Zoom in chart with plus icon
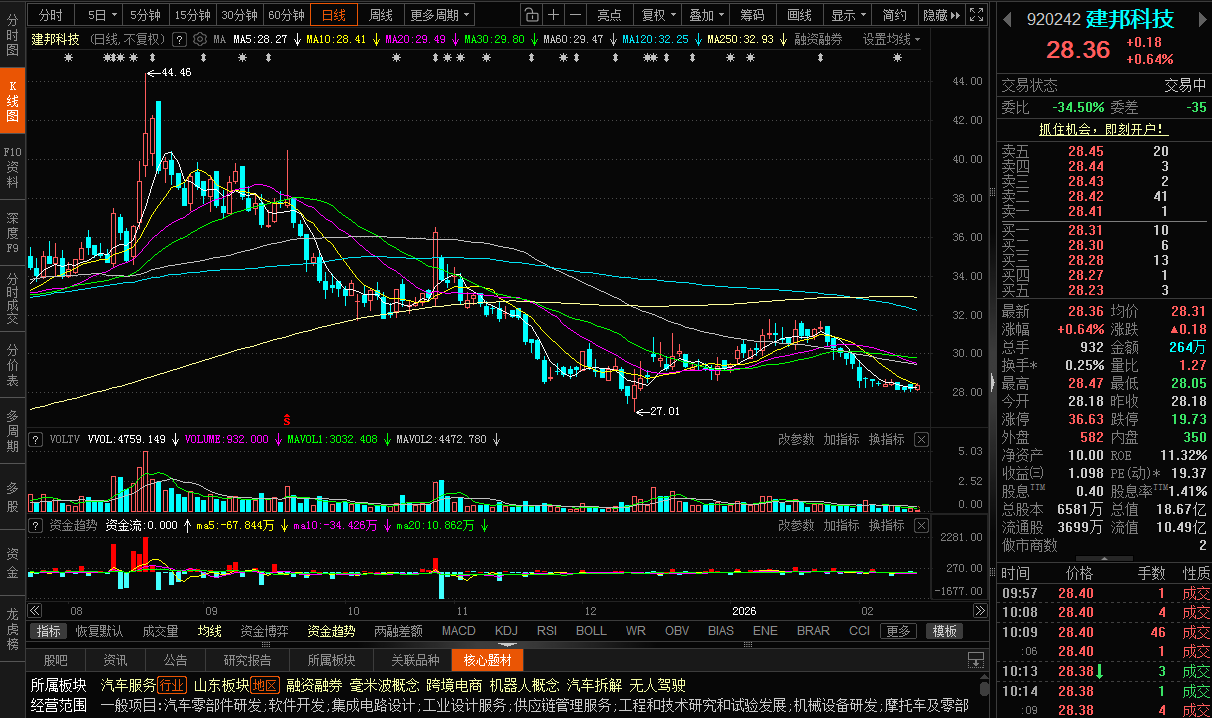Screen dimensions: 1212x718 click(x=554, y=15)
